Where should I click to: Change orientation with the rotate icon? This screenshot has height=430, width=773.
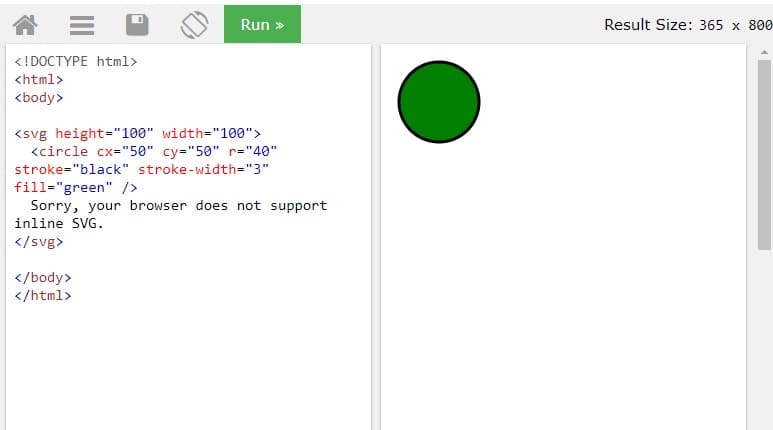click(x=194, y=24)
